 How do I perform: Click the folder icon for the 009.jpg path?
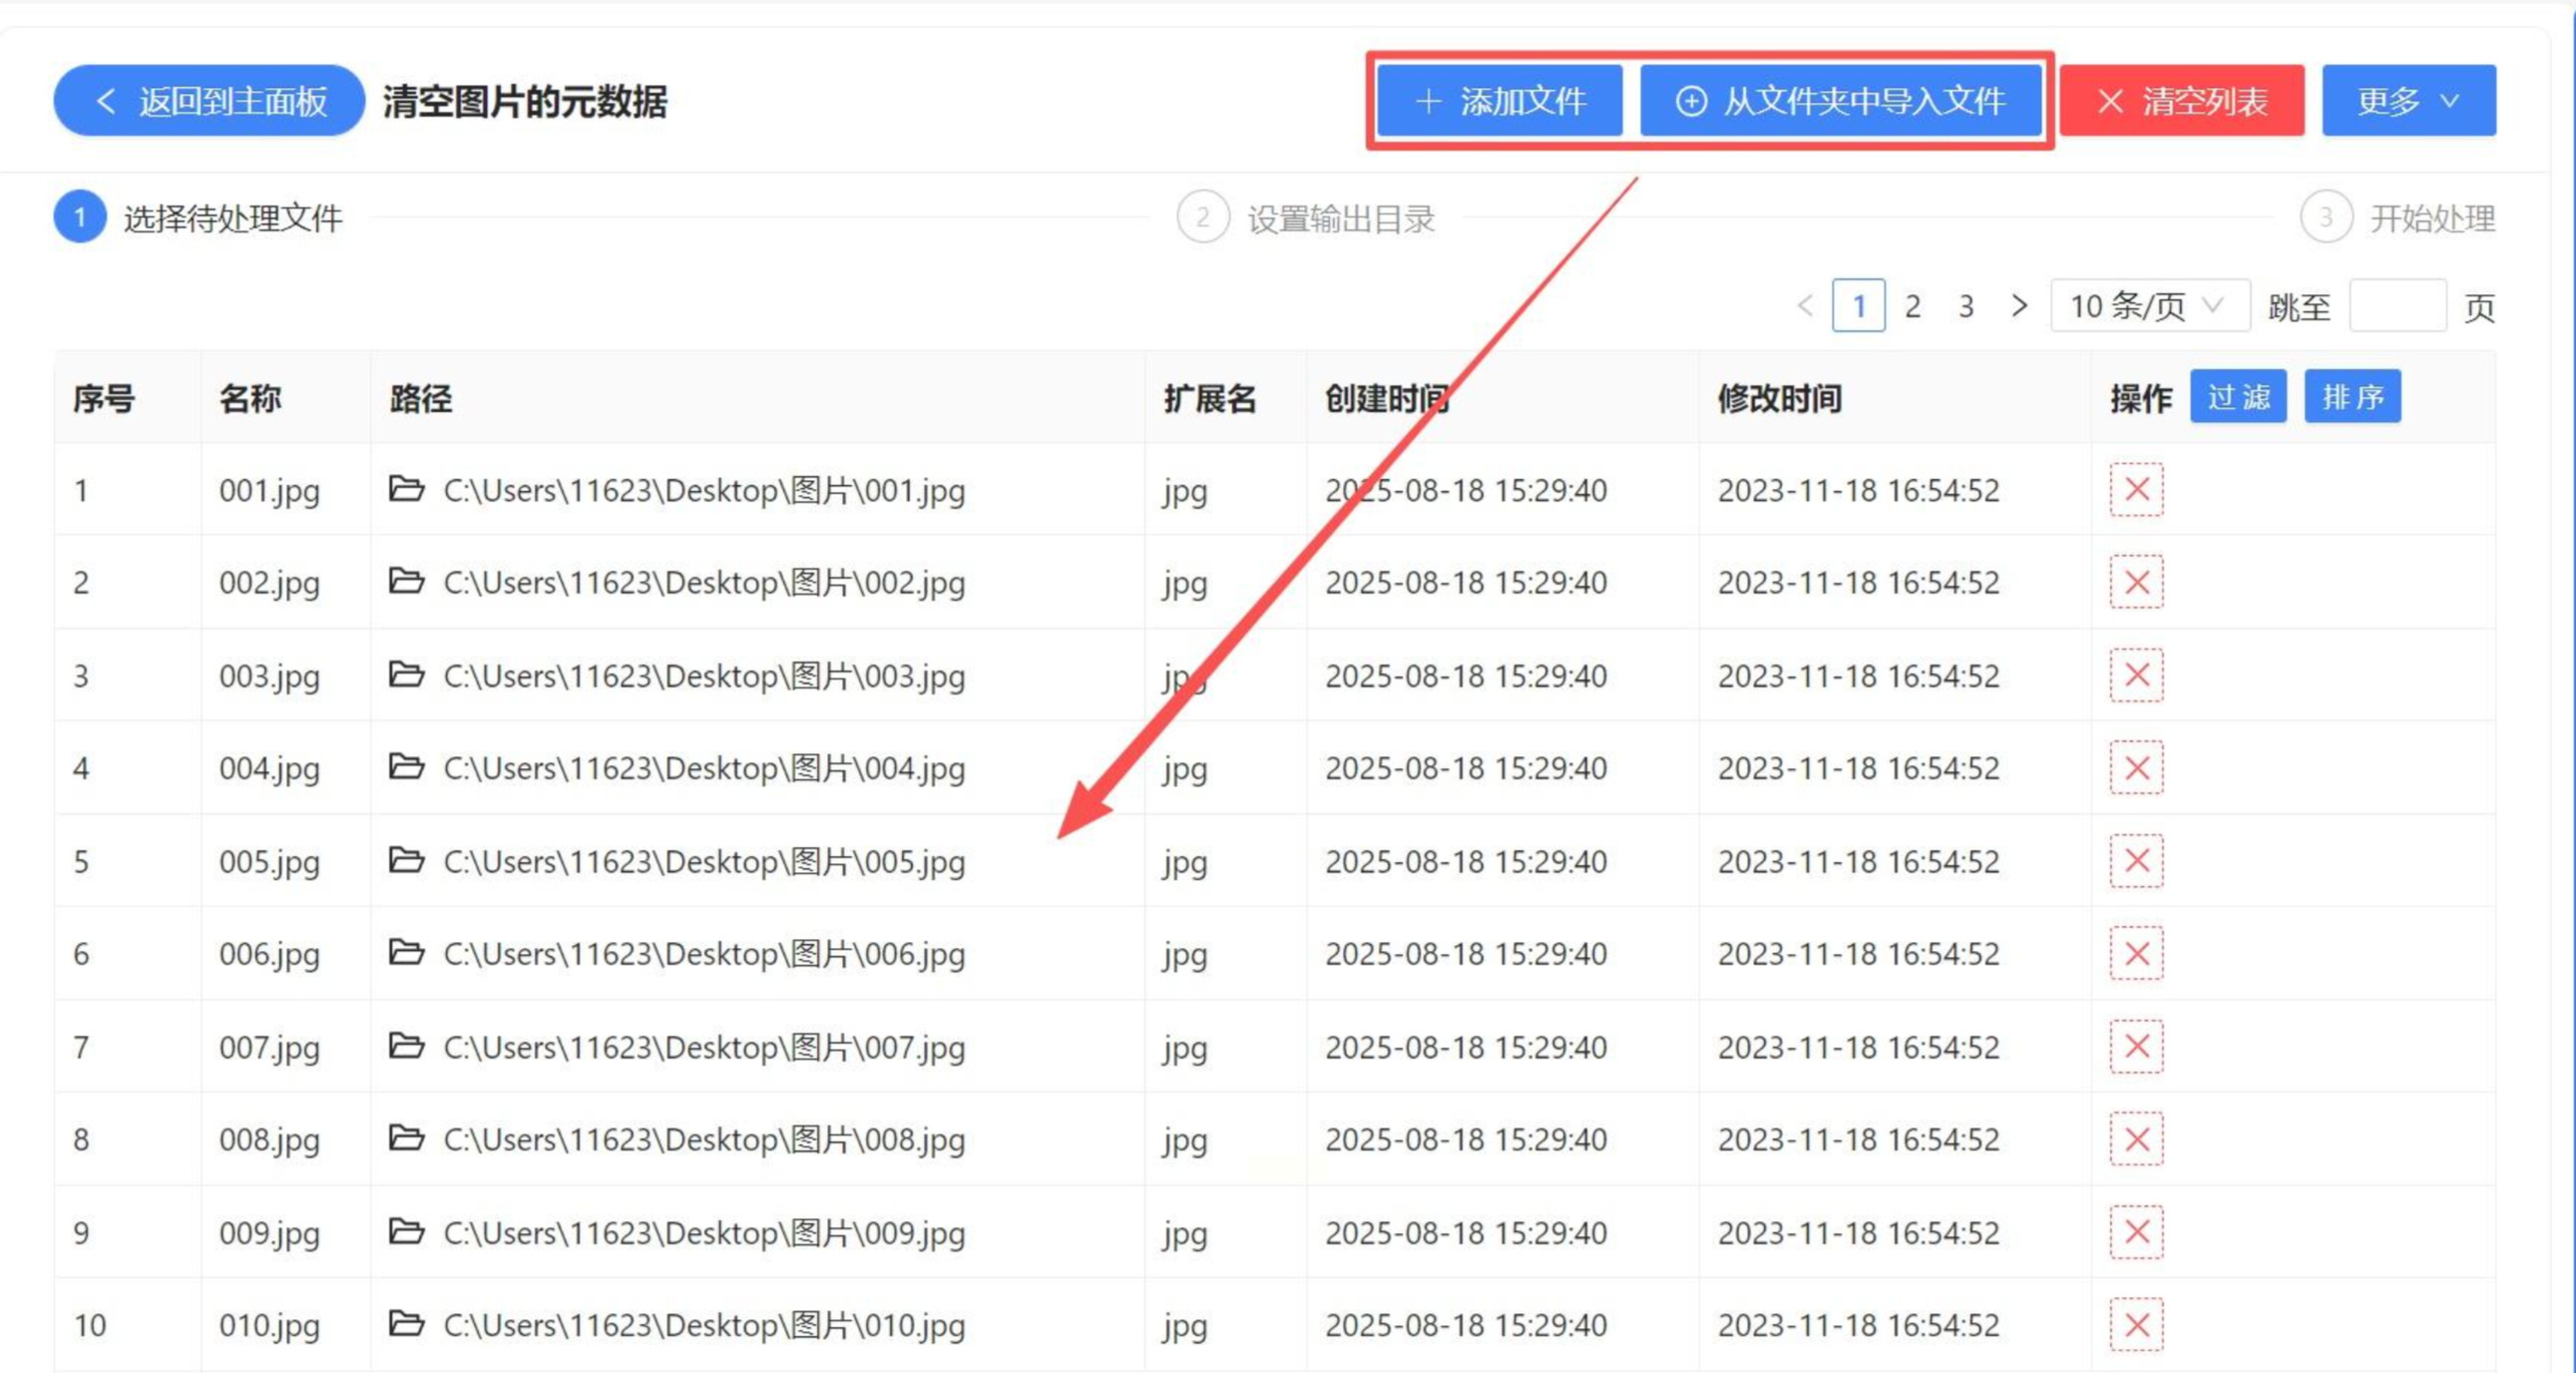pos(406,1231)
